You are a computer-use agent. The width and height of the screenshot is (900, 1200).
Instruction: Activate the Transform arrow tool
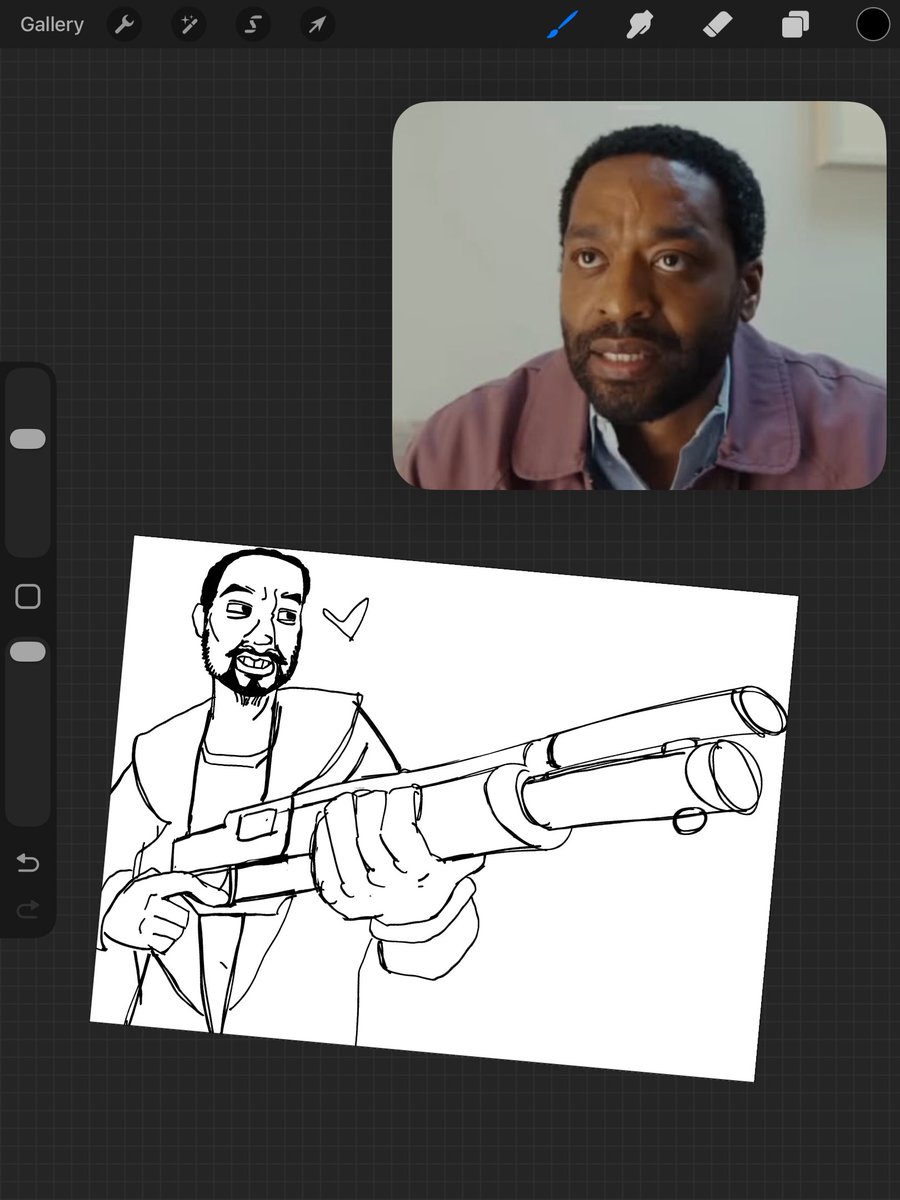(x=317, y=25)
